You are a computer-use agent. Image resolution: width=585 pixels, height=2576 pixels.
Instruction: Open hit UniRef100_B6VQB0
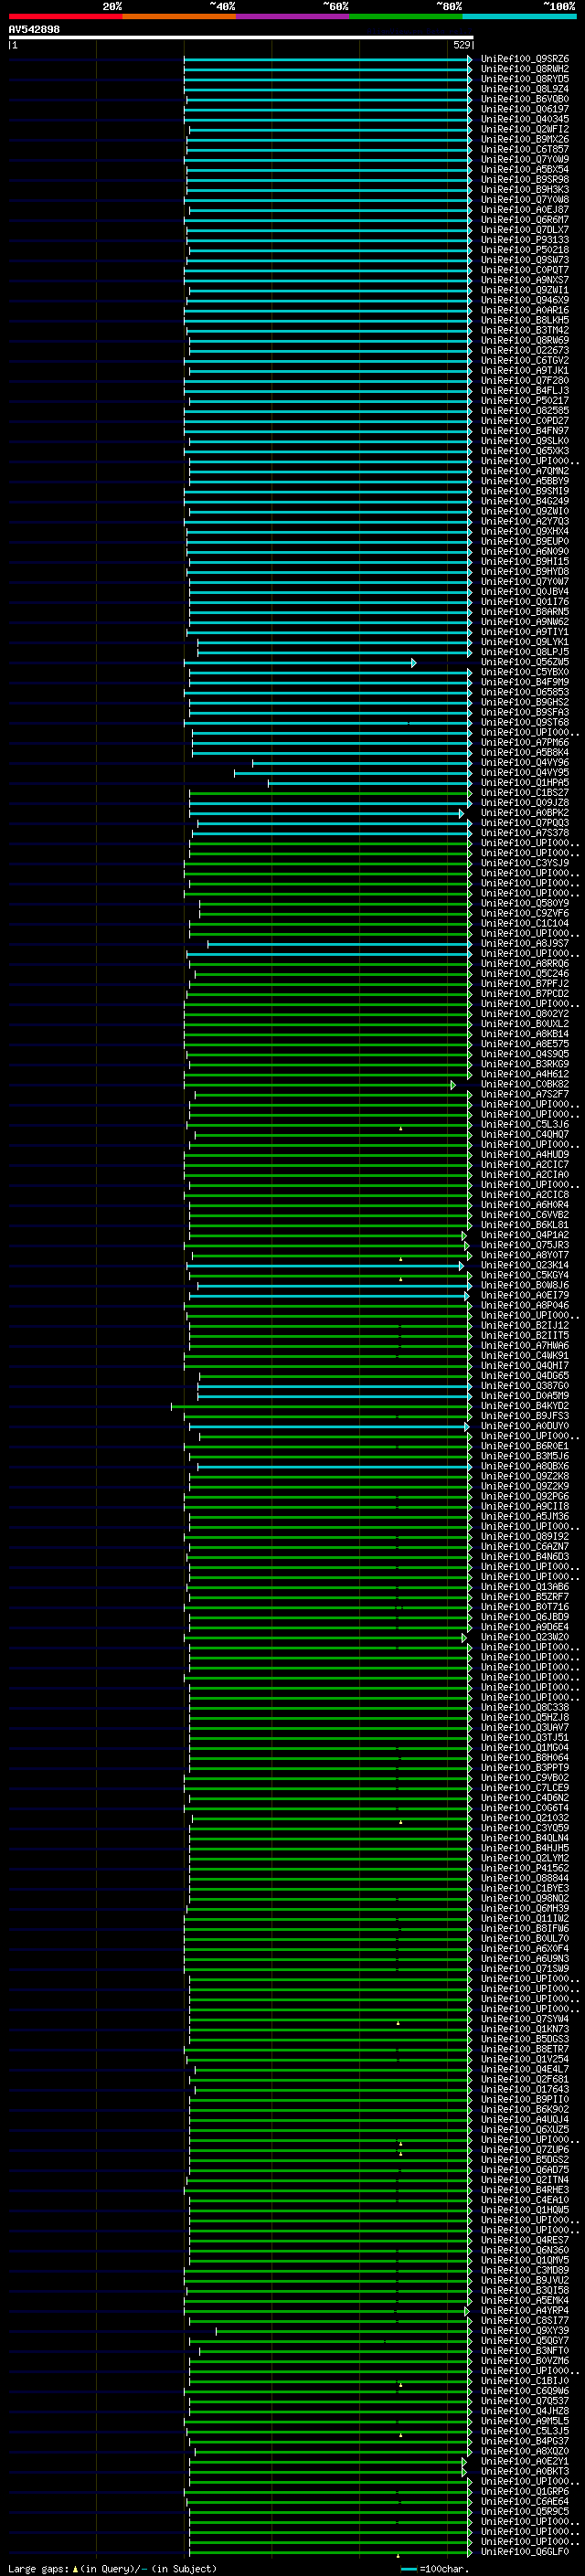point(524,99)
